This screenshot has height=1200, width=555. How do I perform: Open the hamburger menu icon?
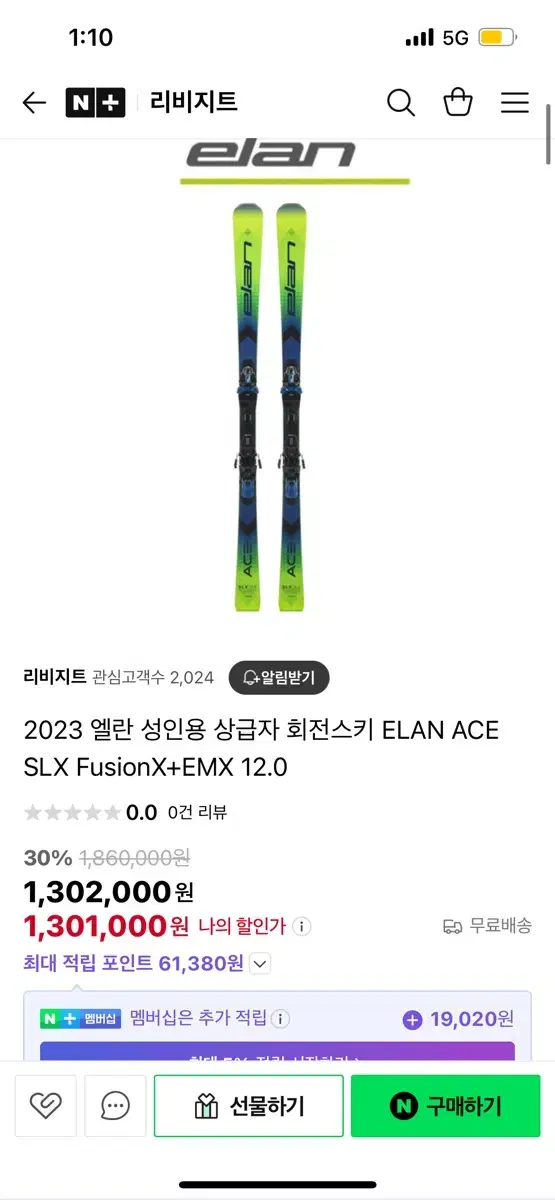pyautogui.click(x=515, y=102)
